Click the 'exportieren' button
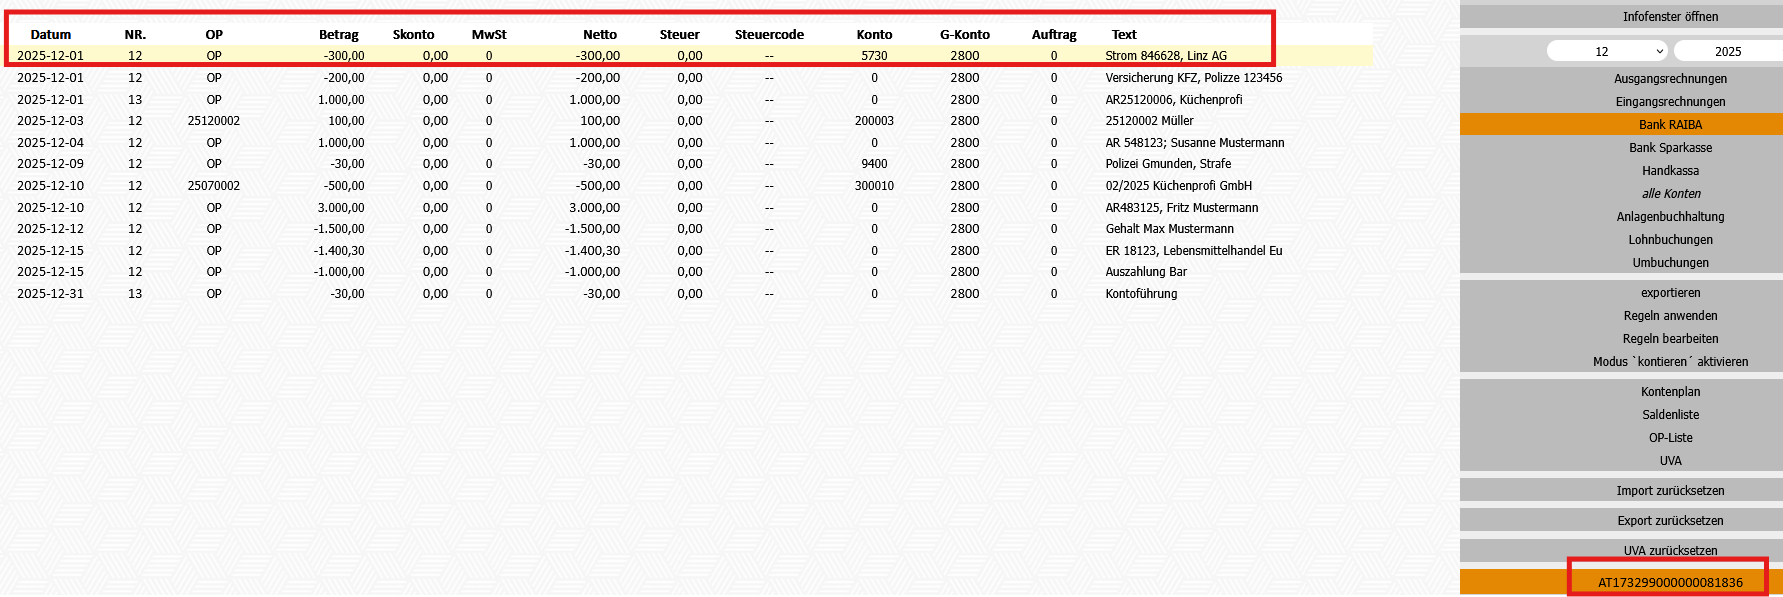The width and height of the screenshot is (1783, 597). 1670,293
